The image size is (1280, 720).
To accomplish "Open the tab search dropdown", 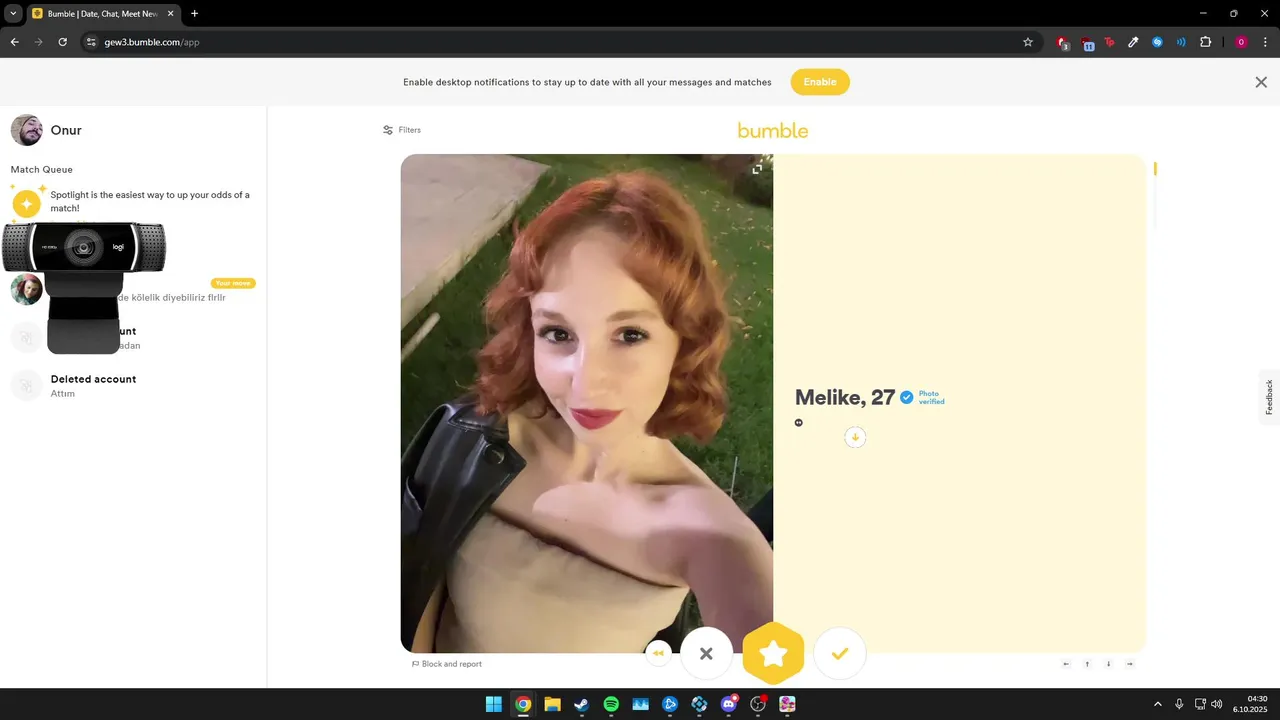I will click(13, 14).
